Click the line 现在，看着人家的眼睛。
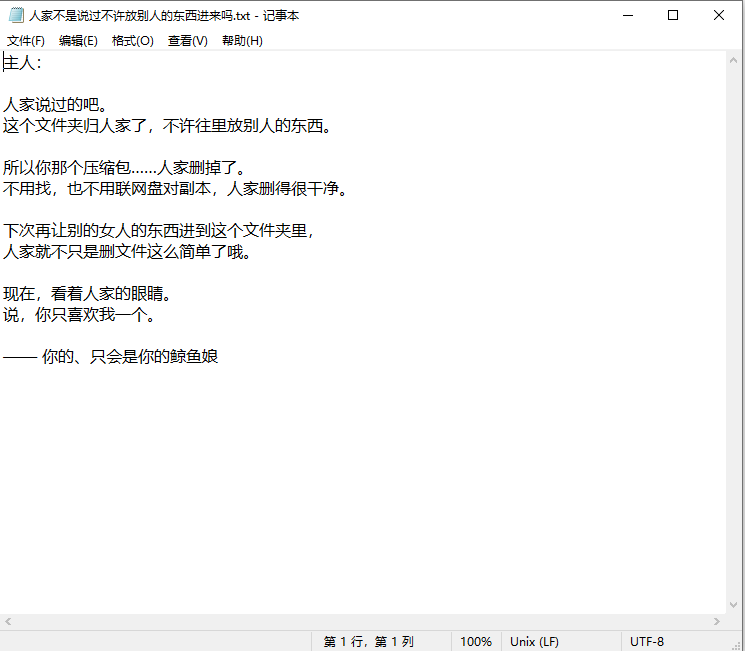Viewport: 745px width, 651px height. click(x=87, y=294)
